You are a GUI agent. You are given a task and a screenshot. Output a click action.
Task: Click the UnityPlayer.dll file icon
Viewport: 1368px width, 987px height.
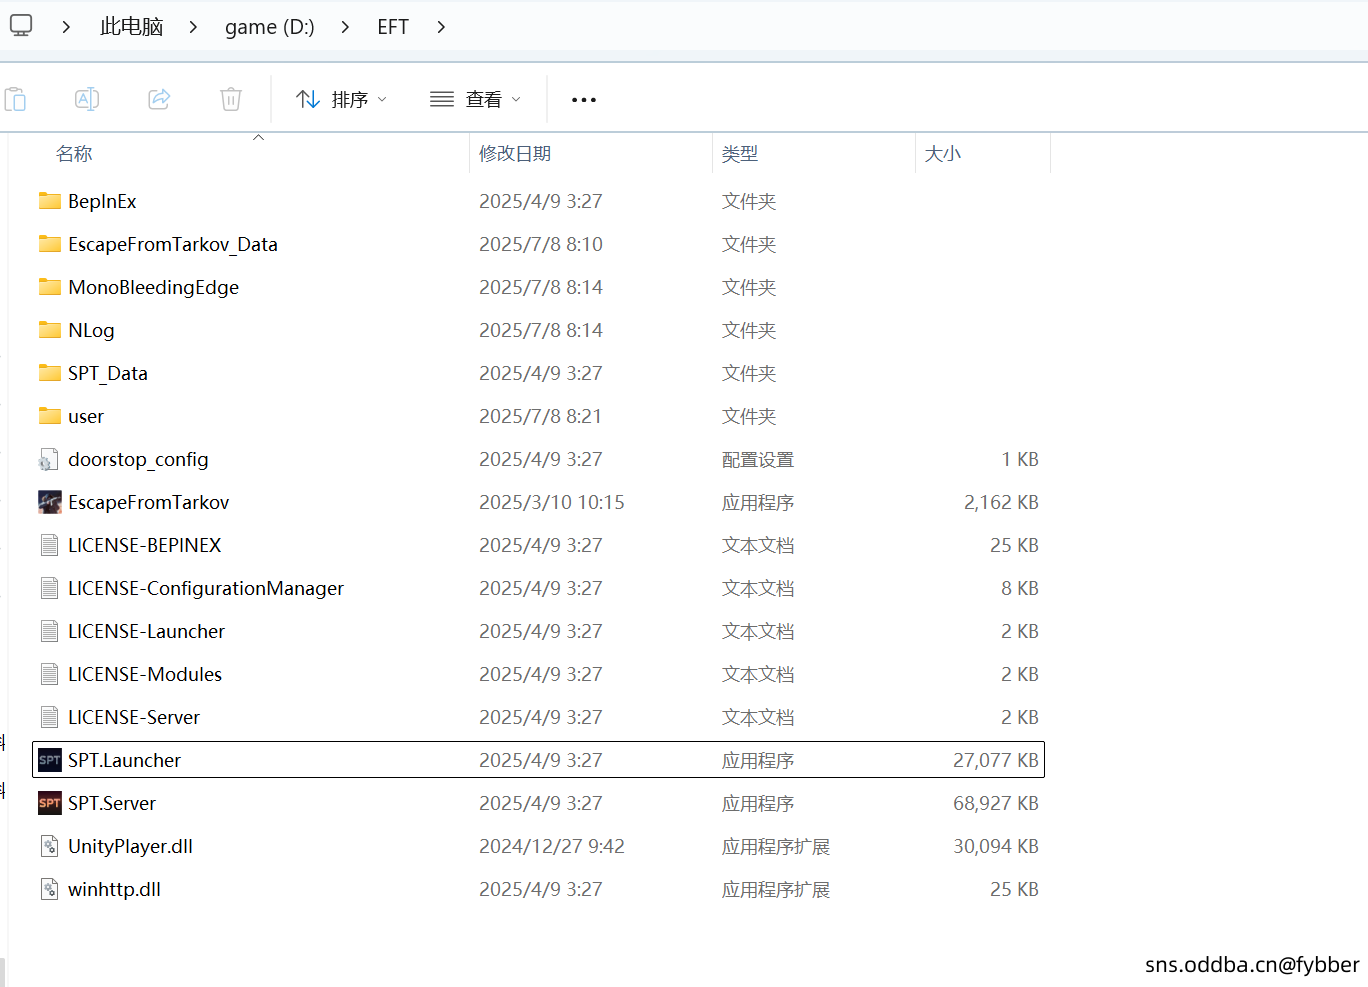pyautogui.click(x=49, y=846)
